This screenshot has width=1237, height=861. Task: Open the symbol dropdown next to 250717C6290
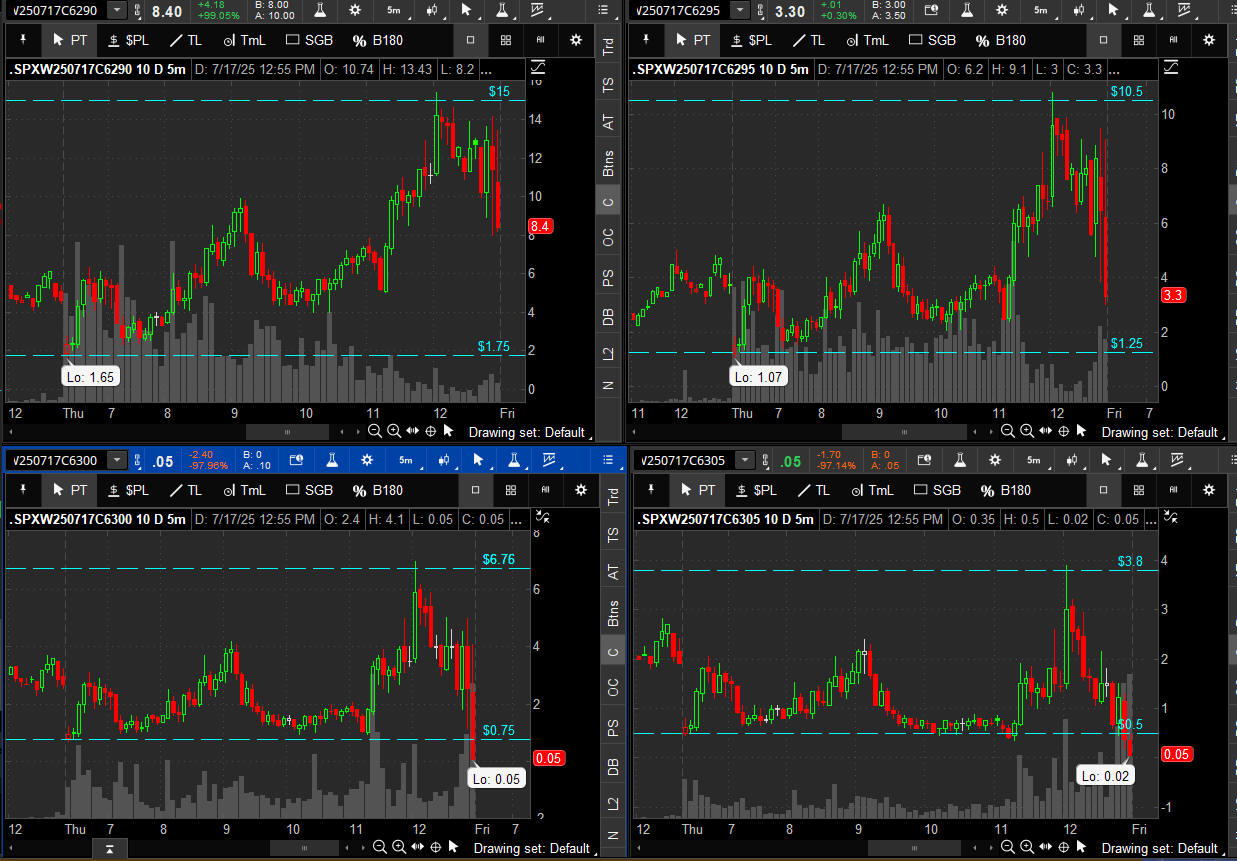coord(117,10)
